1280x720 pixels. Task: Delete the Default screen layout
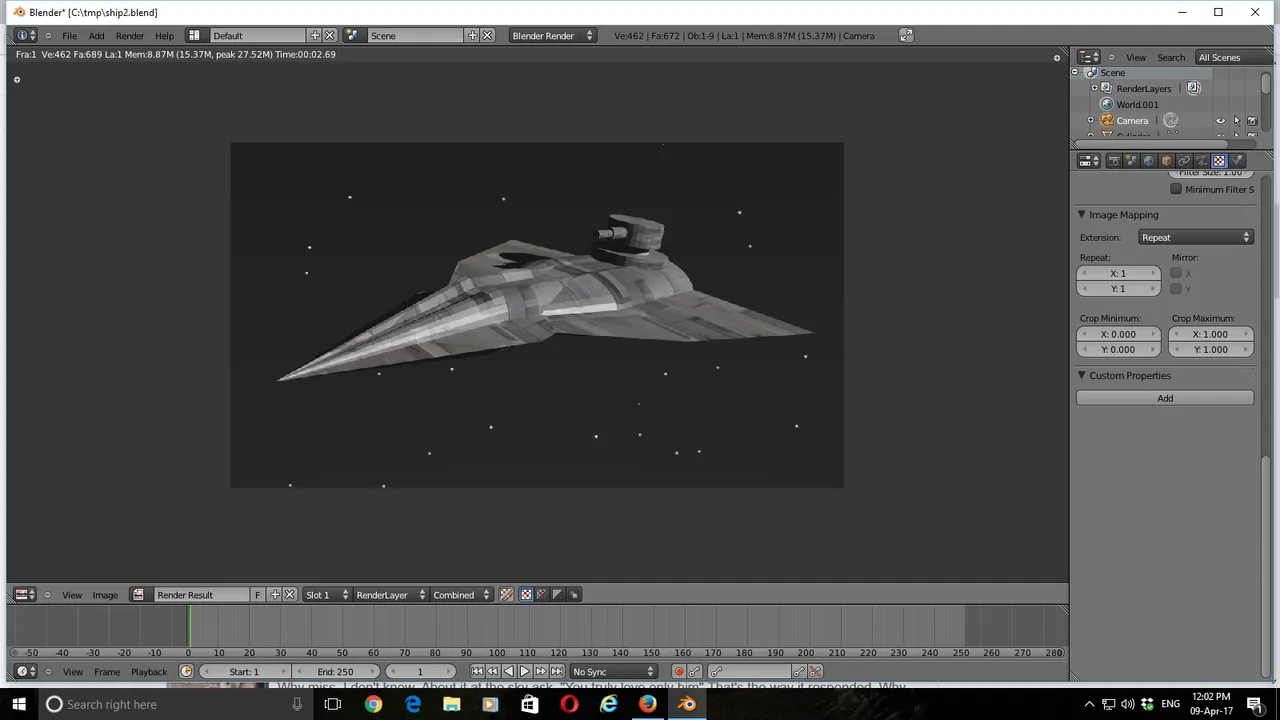(x=330, y=36)
